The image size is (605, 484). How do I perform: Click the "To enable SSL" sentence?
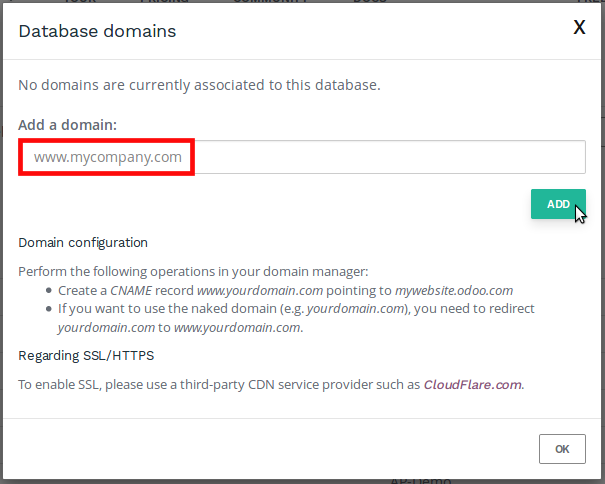point(219,384)
